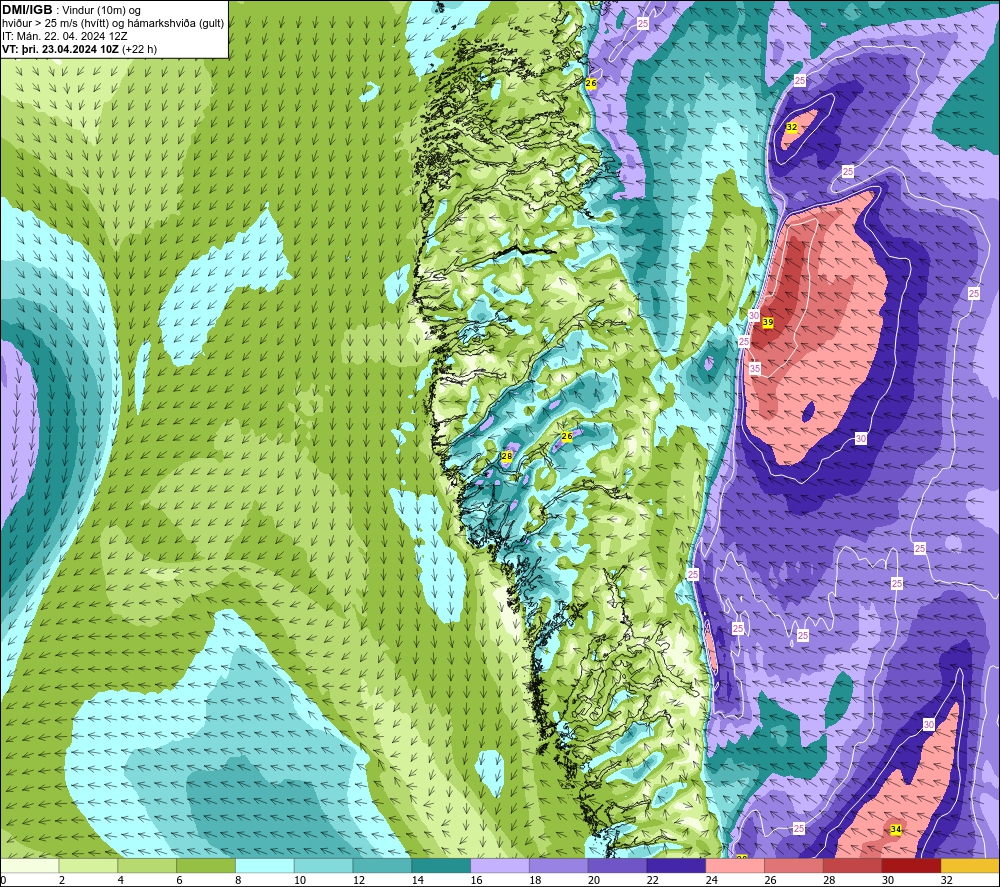This screenshot has height=887, width=1000.
Task: Choose the 22–24 m/s dark indigo legend swatch
Action: point(676,865)
